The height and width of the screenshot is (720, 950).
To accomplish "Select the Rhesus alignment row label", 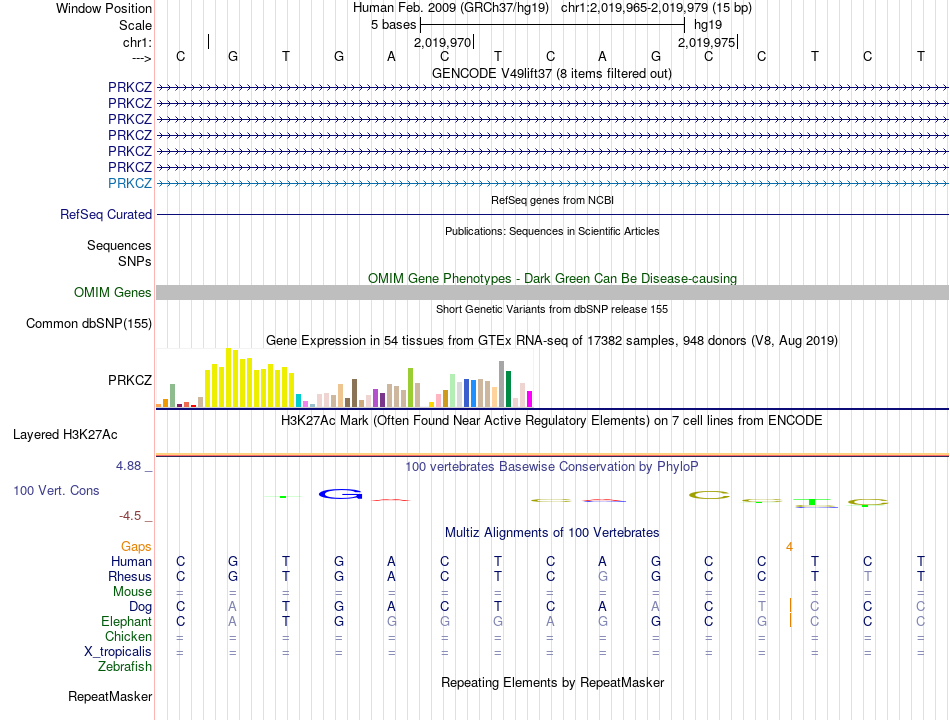I will 130,576.
